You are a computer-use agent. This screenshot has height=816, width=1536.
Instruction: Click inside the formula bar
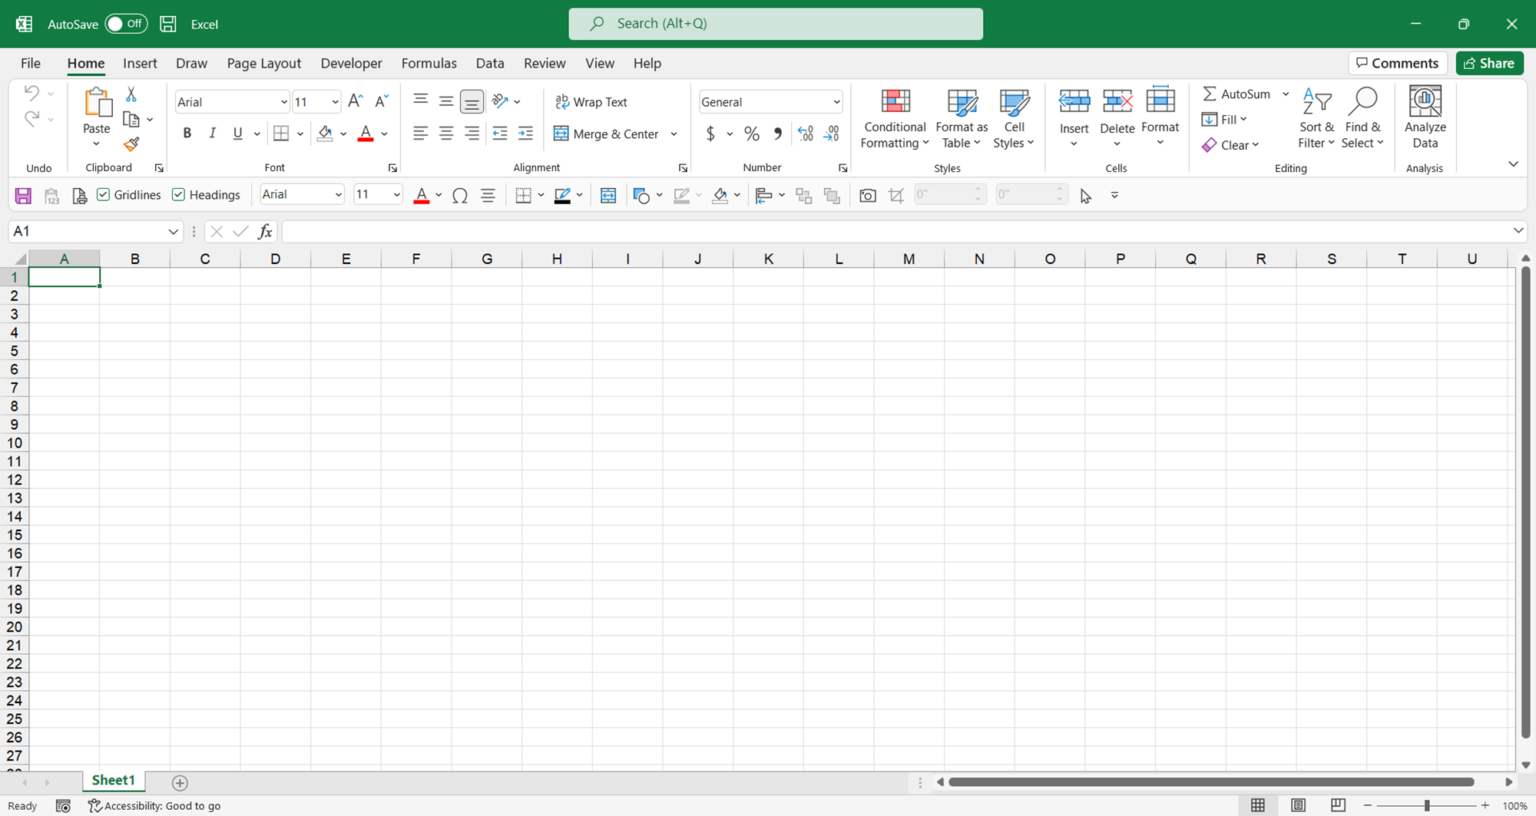(x=700, y=231)
